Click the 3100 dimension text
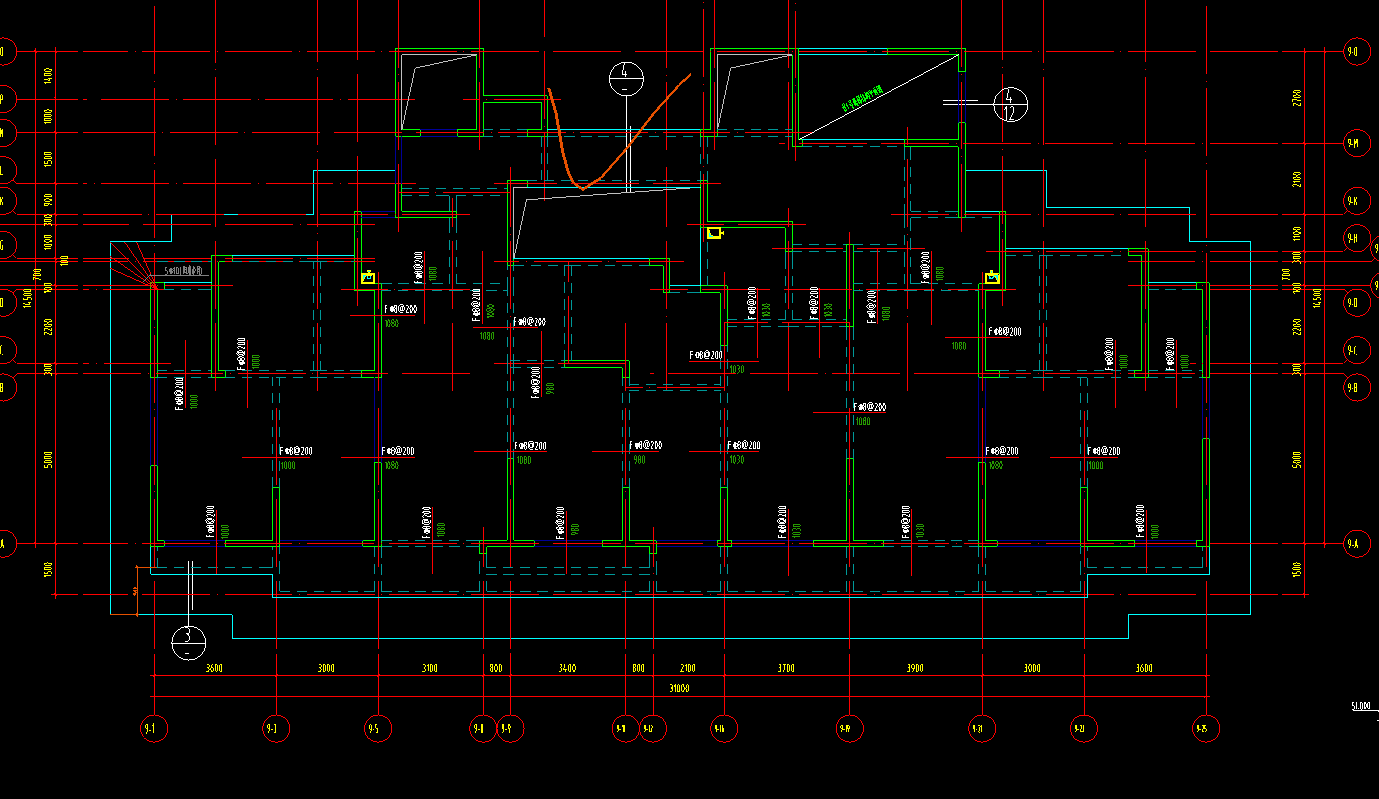Image resolution: width=1379 pixels, height=799 pixels. [x=429, y=668]
